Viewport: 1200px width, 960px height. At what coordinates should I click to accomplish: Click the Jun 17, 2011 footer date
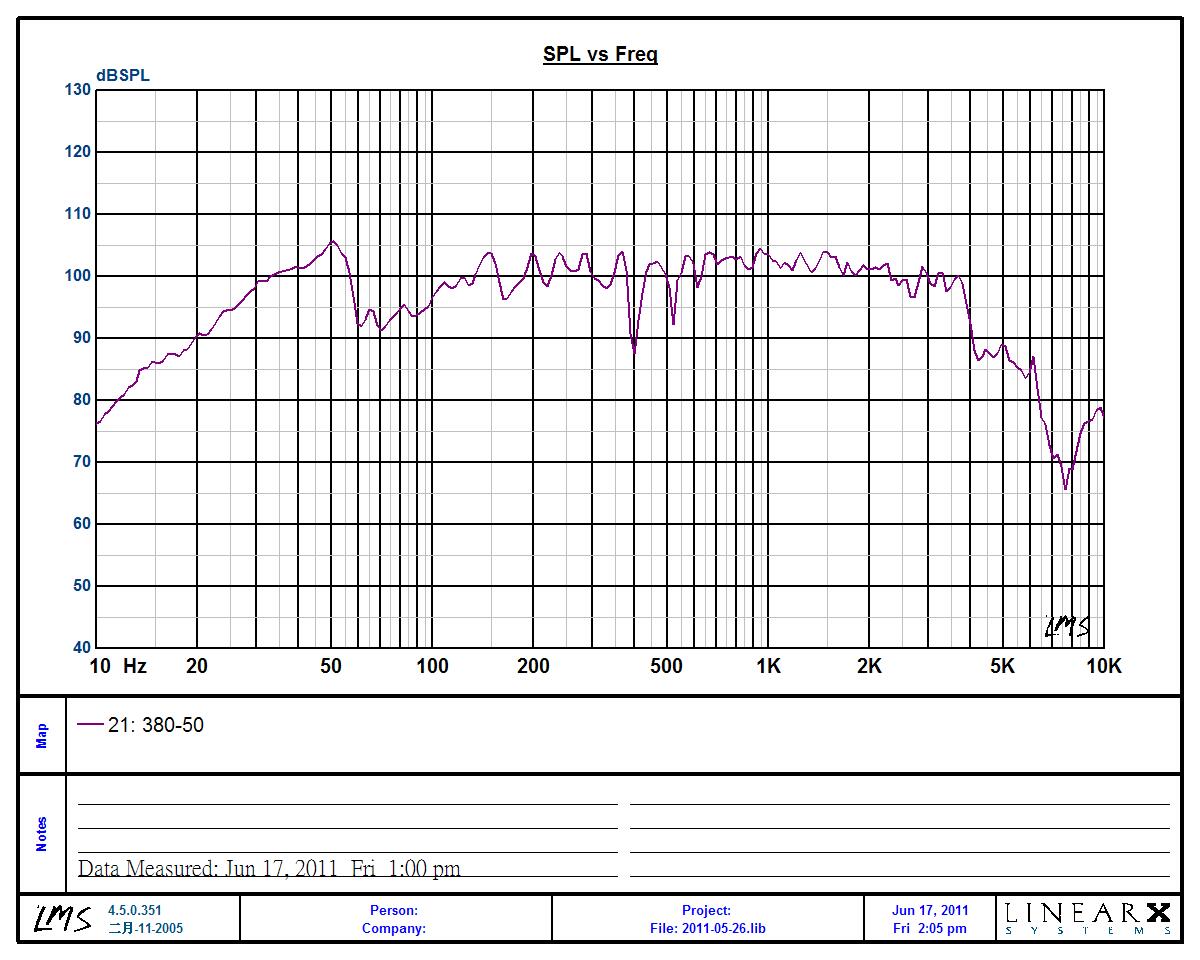929,910
